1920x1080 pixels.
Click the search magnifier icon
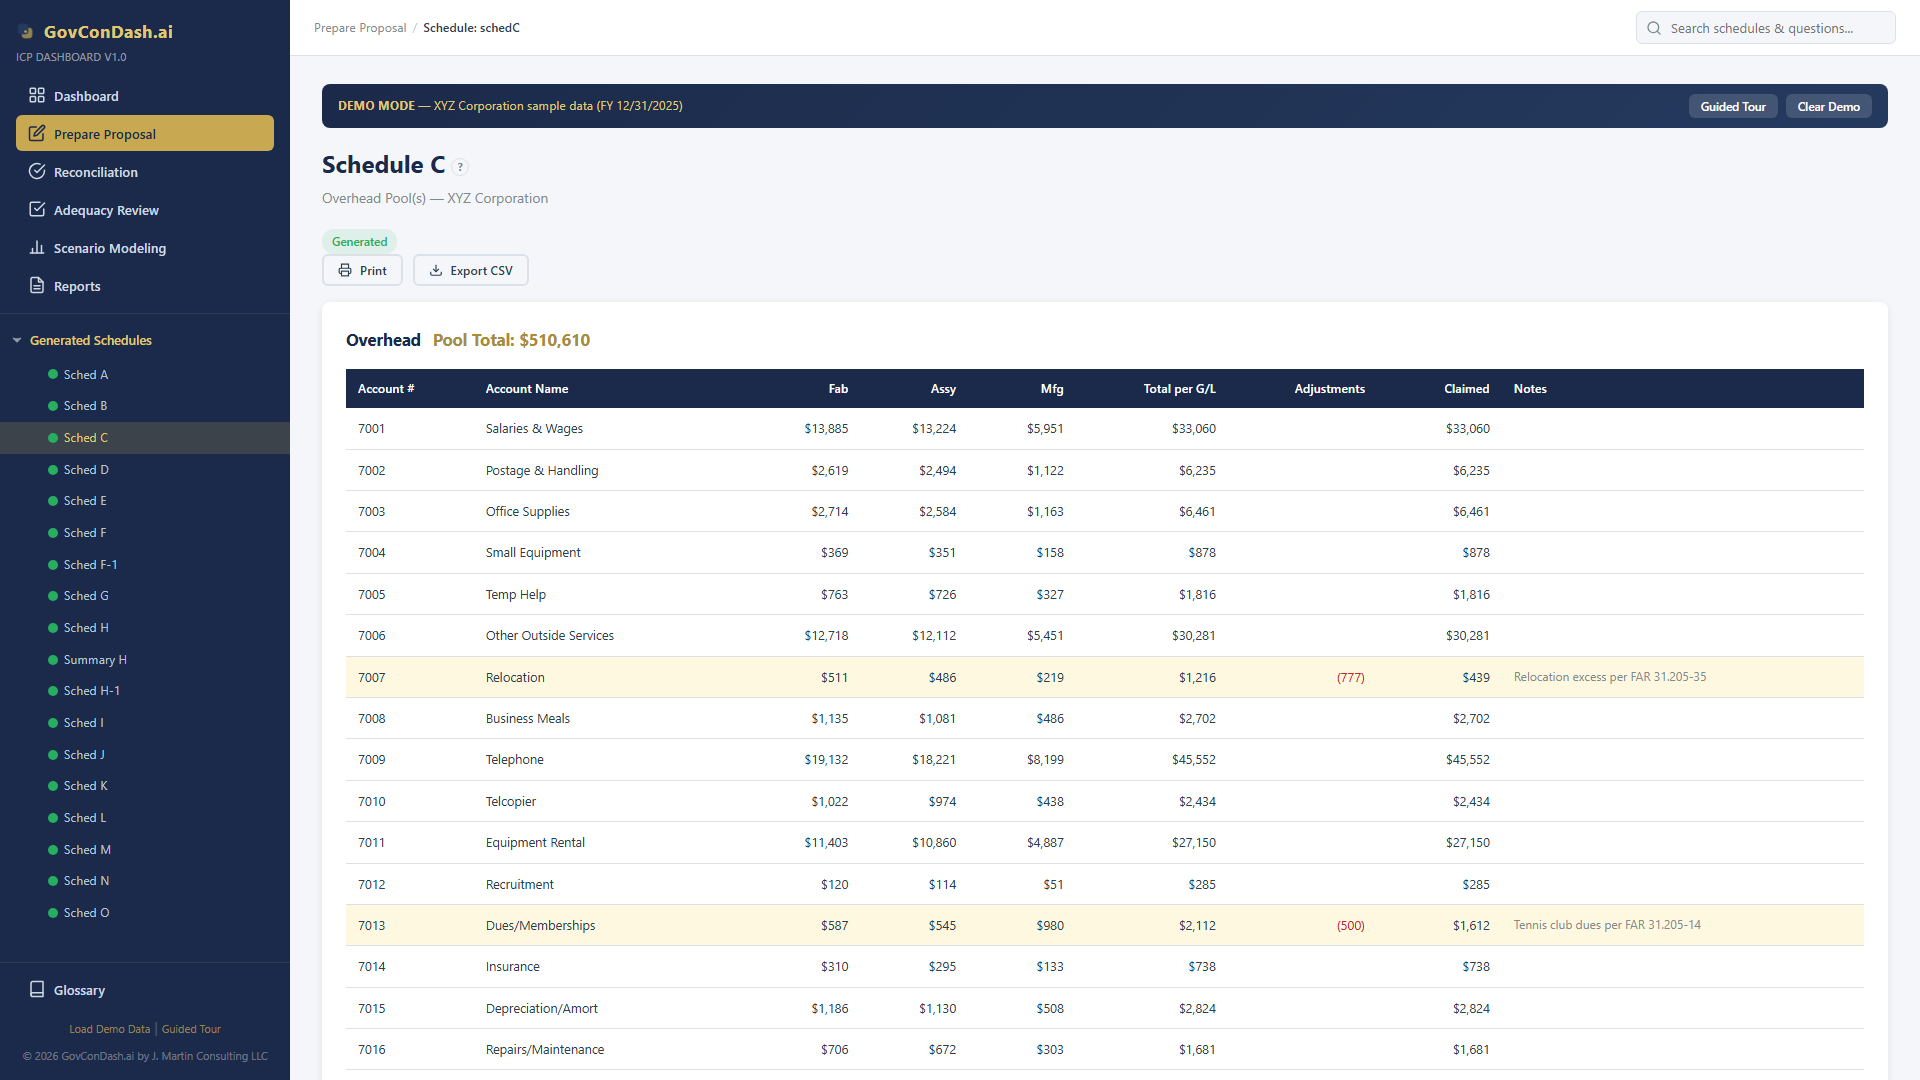click(1654, 28)
